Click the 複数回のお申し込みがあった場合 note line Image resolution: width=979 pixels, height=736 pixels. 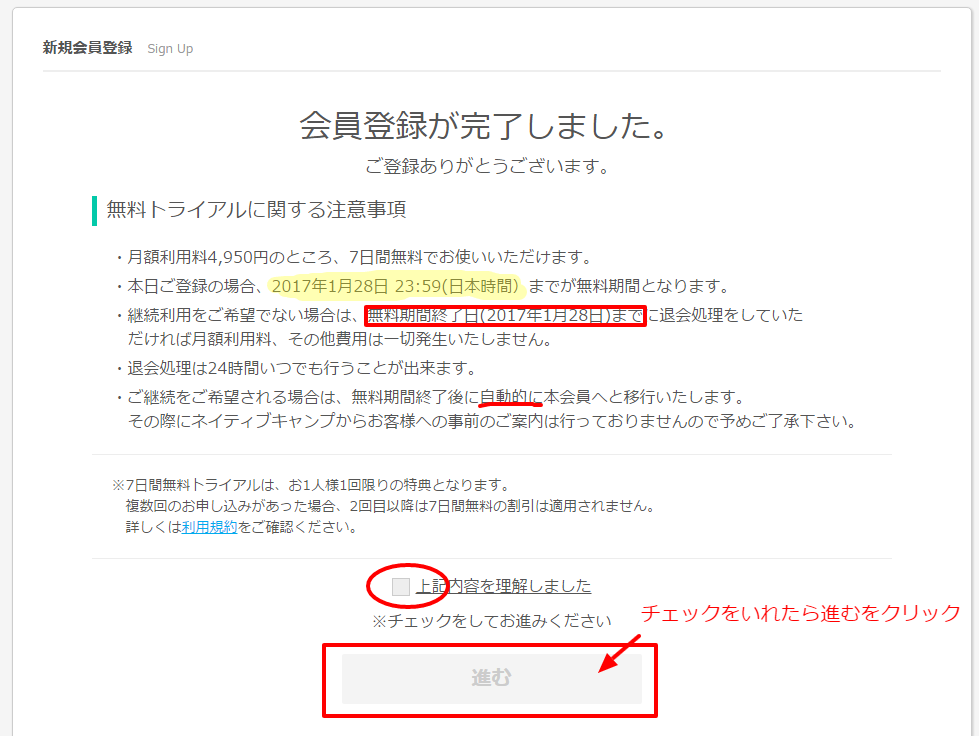click(391, 506)
